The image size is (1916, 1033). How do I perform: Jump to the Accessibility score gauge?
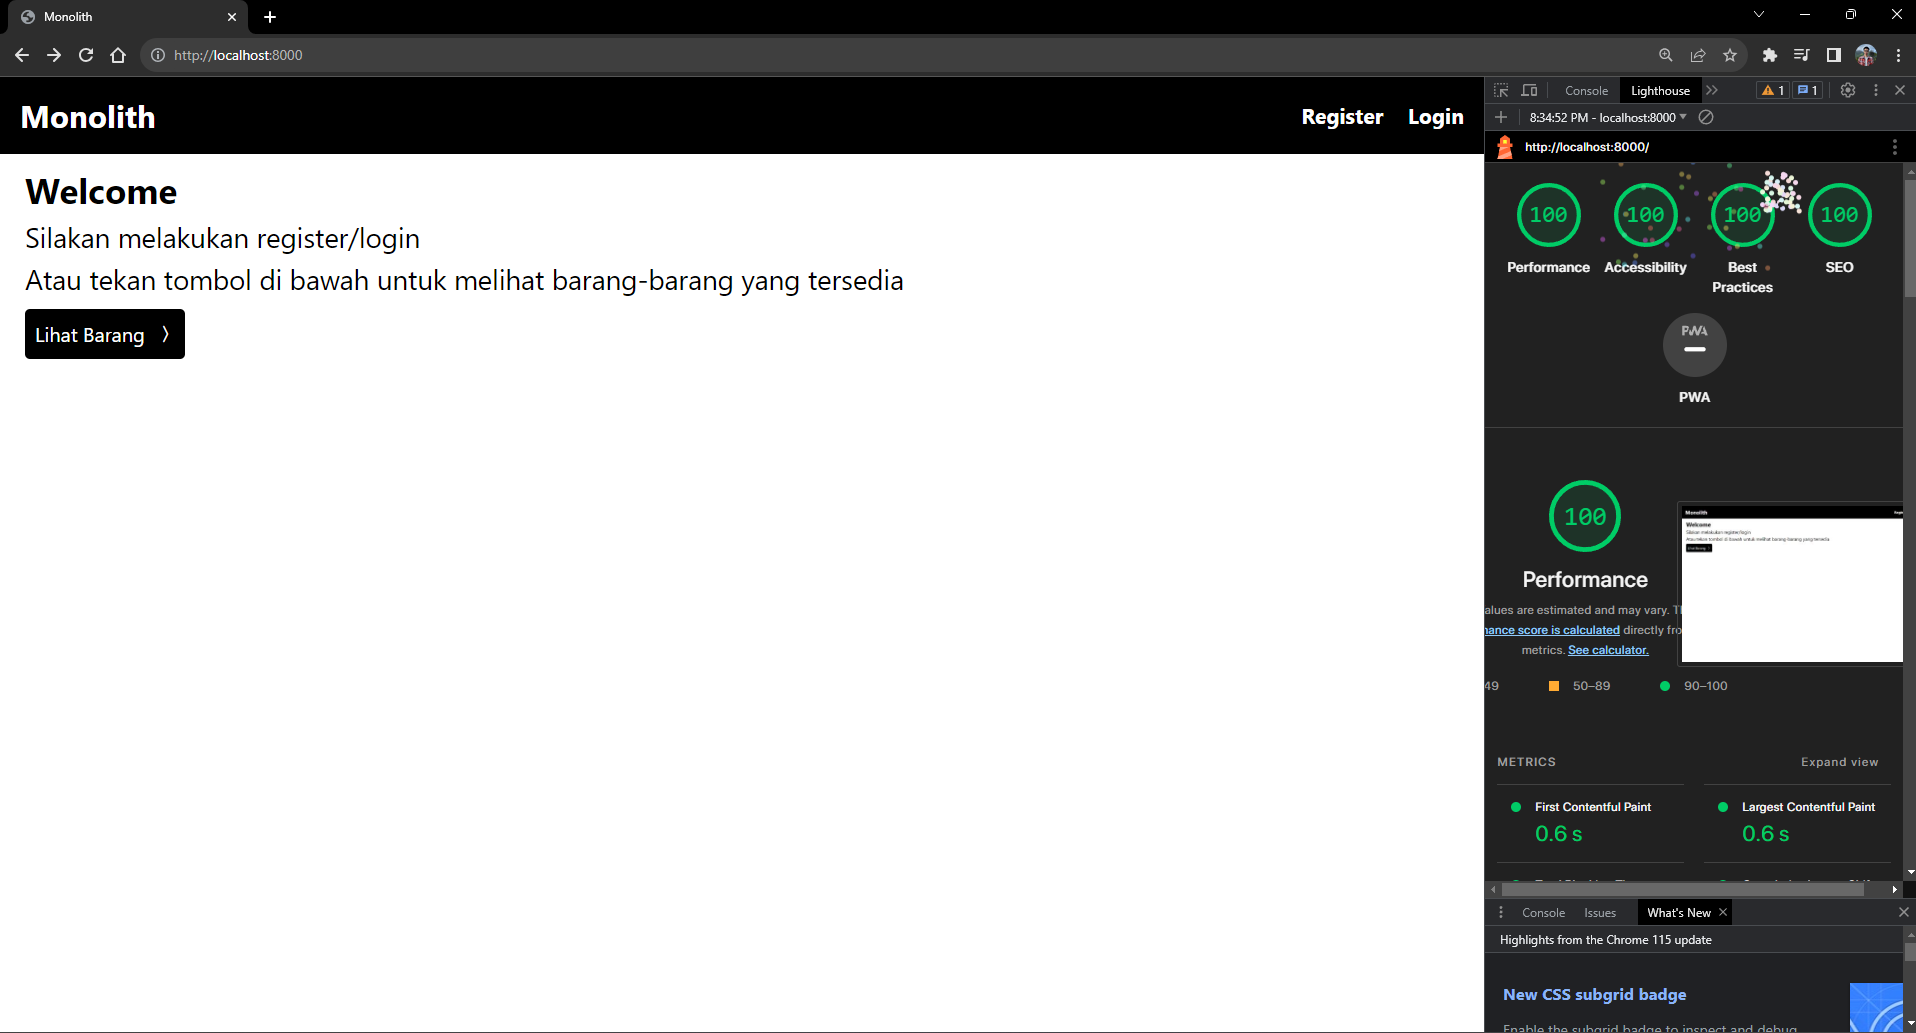[1645, 215]
